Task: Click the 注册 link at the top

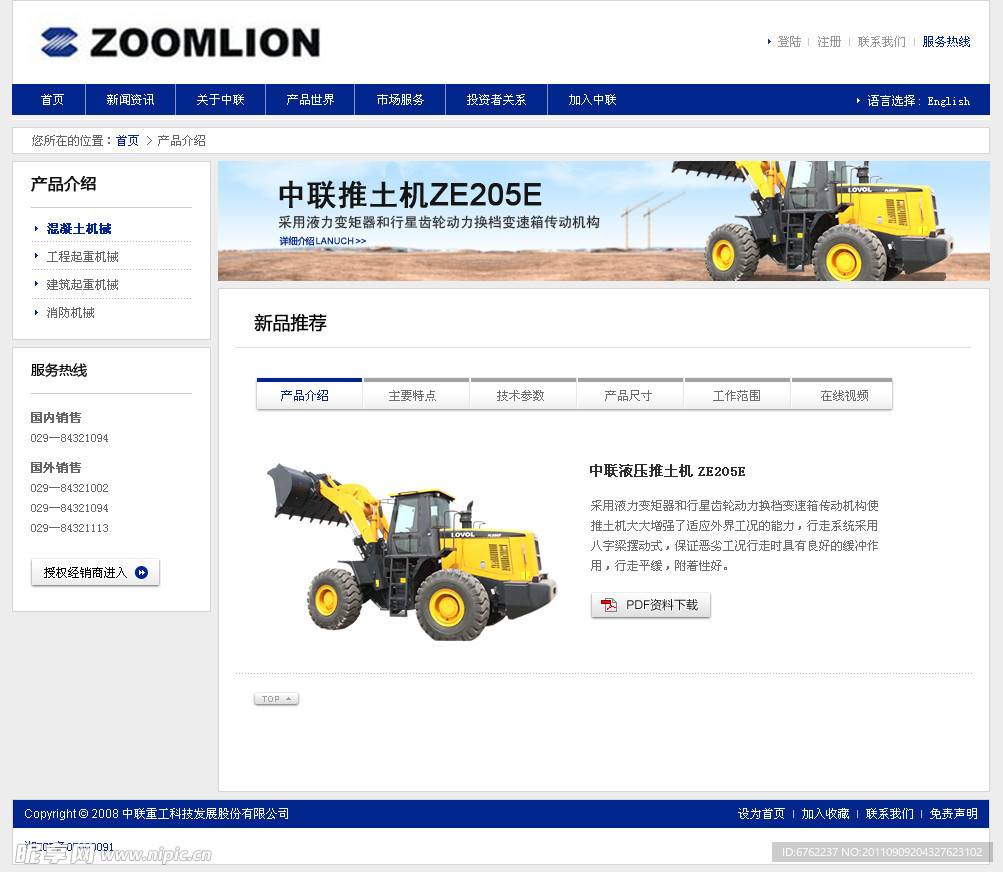Action: pos(829,42)
